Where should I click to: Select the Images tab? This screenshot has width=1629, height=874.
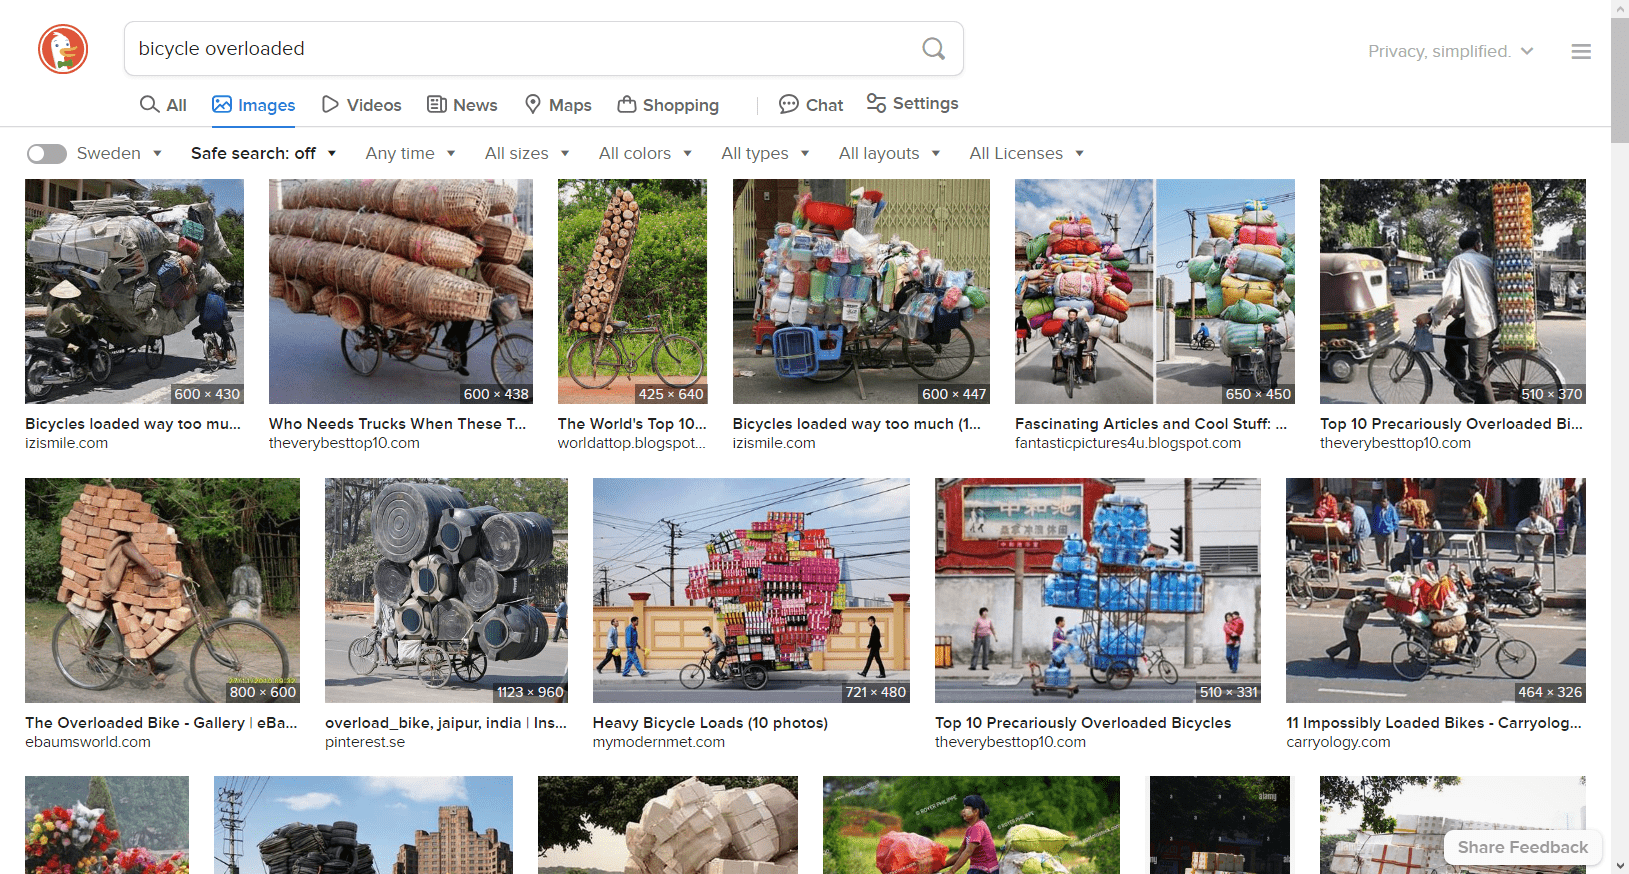coord(254,105)
